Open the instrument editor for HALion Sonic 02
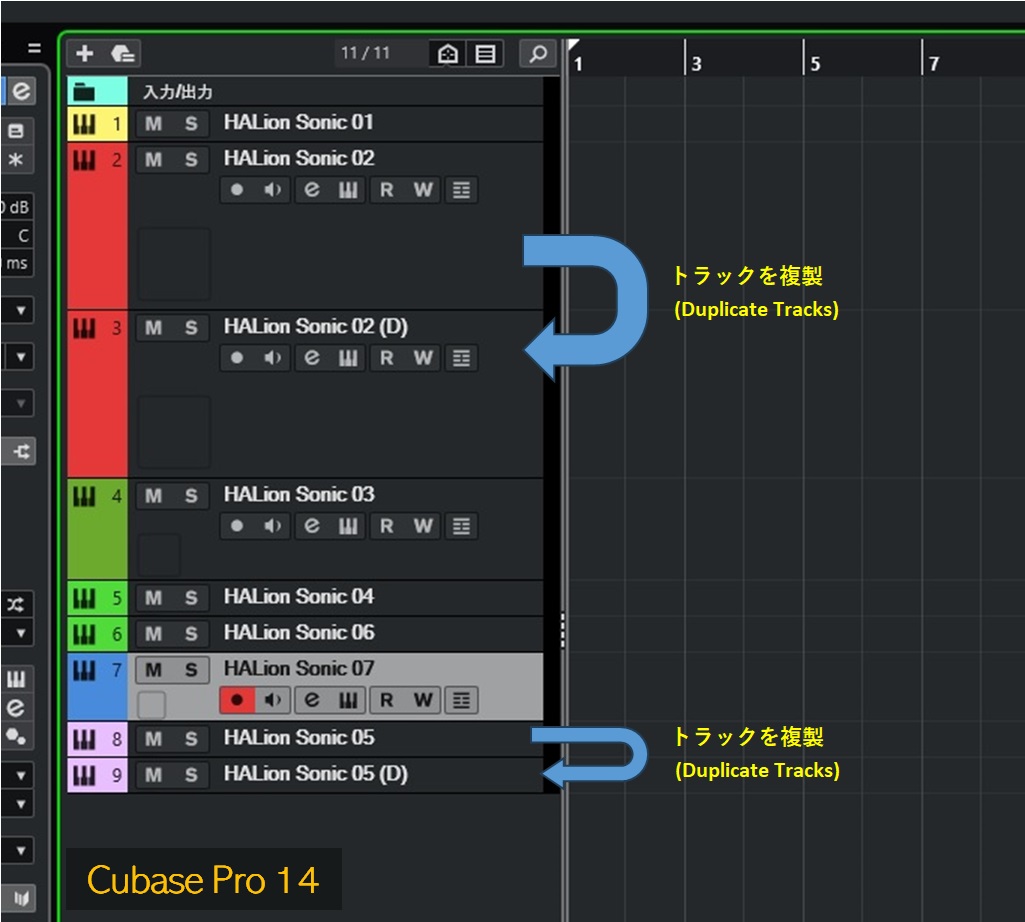1025x922 pixels. click(348, 190)
